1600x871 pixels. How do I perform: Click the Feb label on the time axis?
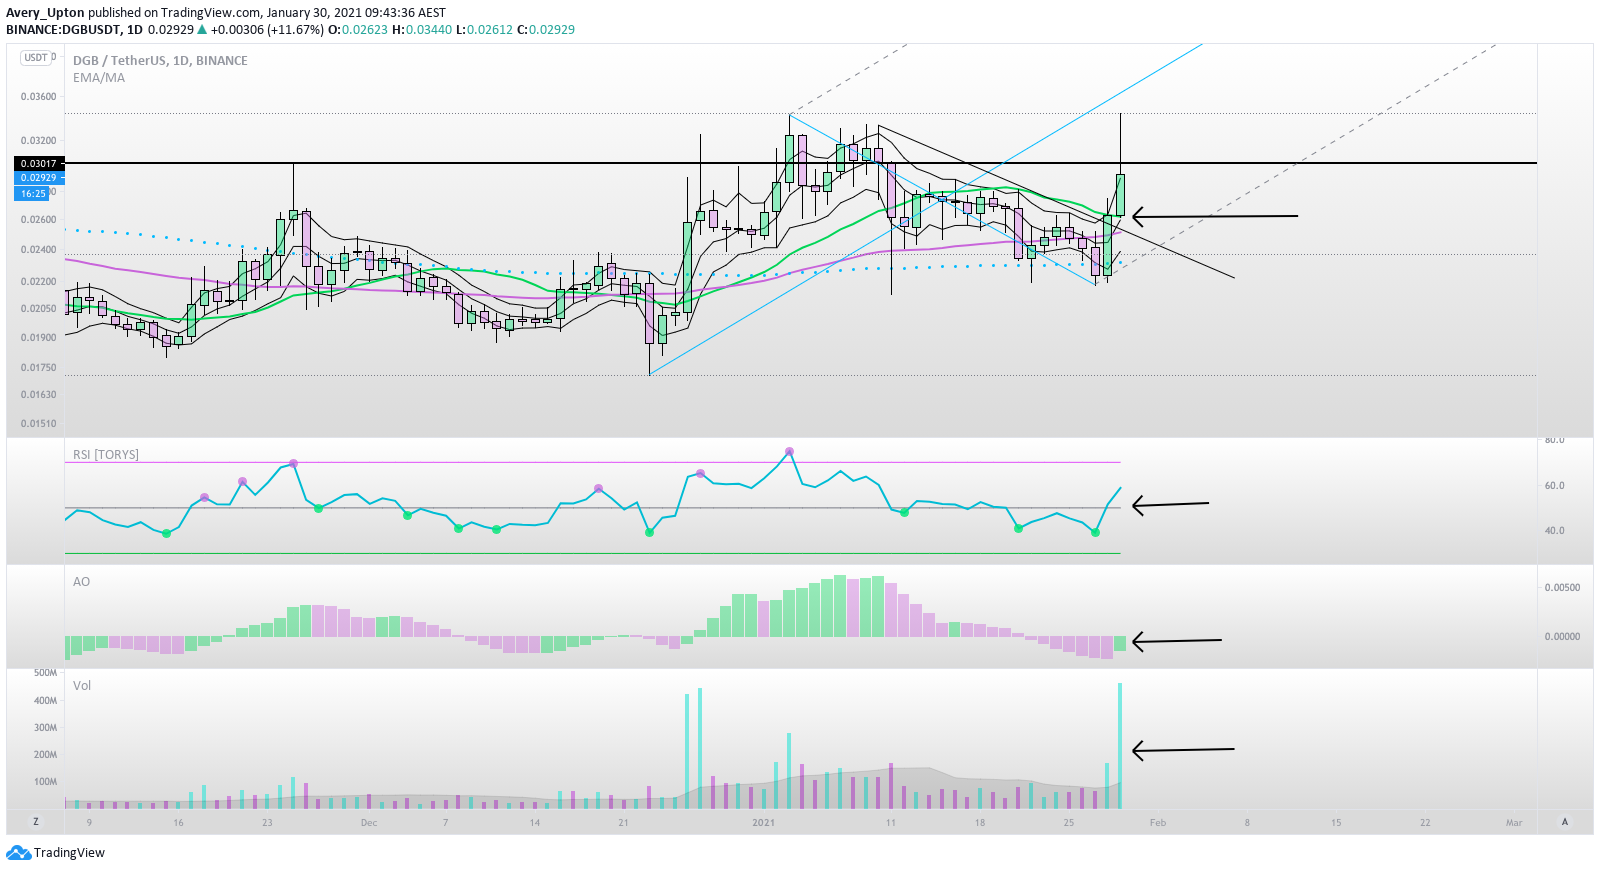[1157, 823]
